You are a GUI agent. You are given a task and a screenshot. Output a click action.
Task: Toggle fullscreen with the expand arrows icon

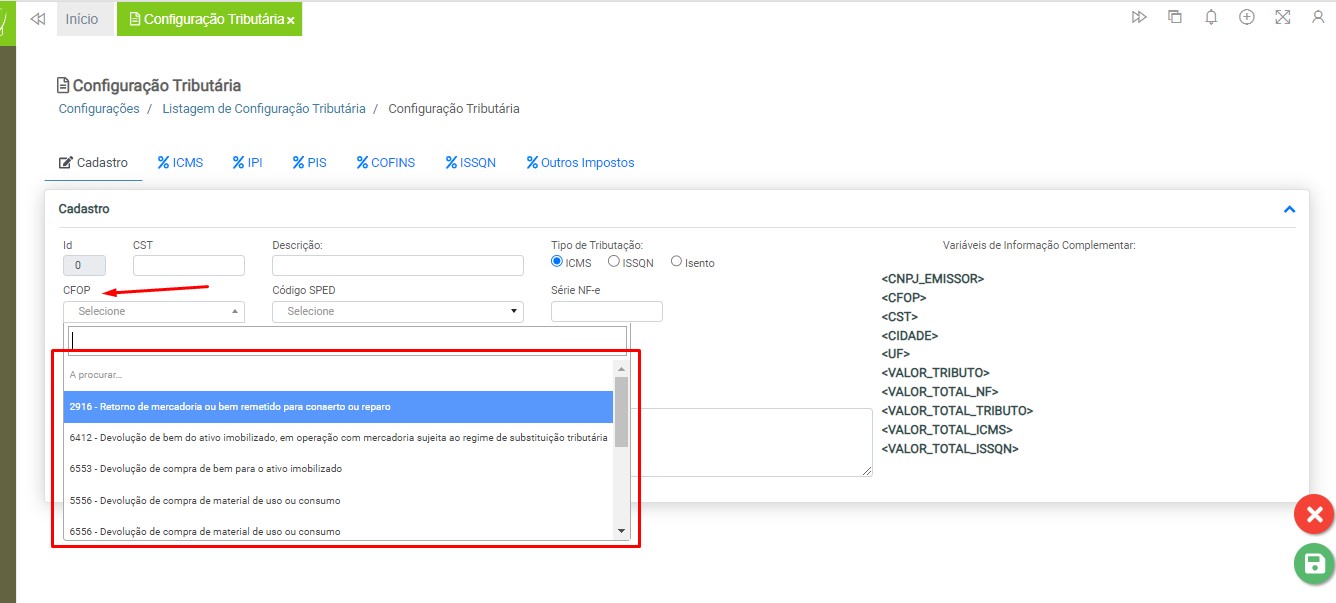(1283, 18)
